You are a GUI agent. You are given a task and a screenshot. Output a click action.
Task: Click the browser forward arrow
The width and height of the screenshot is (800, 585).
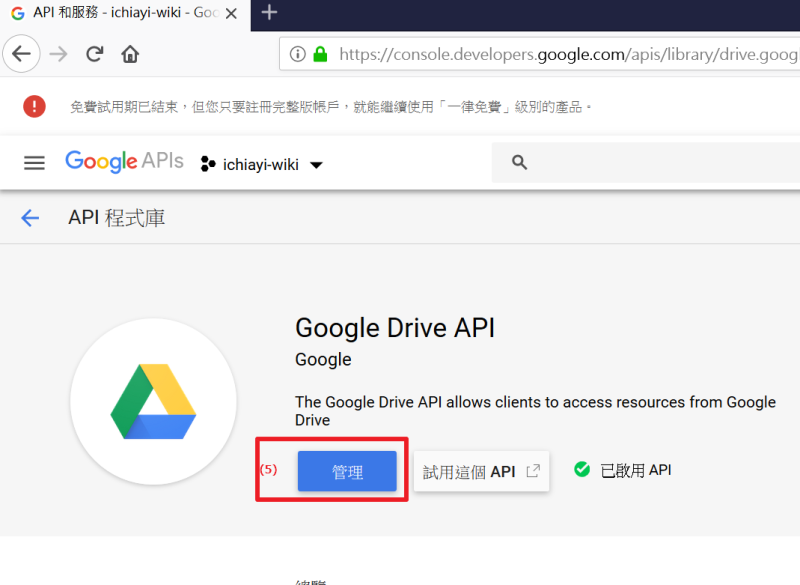pos(59,54)
